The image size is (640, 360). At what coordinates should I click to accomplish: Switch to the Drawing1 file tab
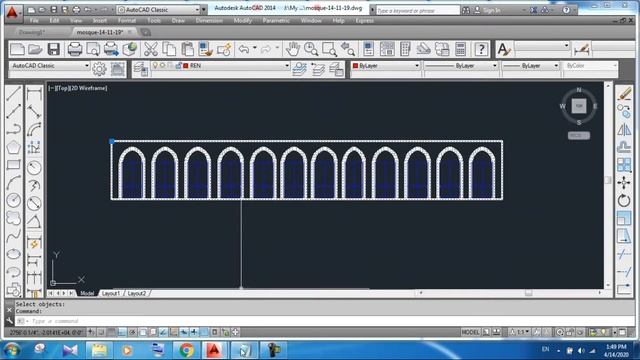coord(32,32)
